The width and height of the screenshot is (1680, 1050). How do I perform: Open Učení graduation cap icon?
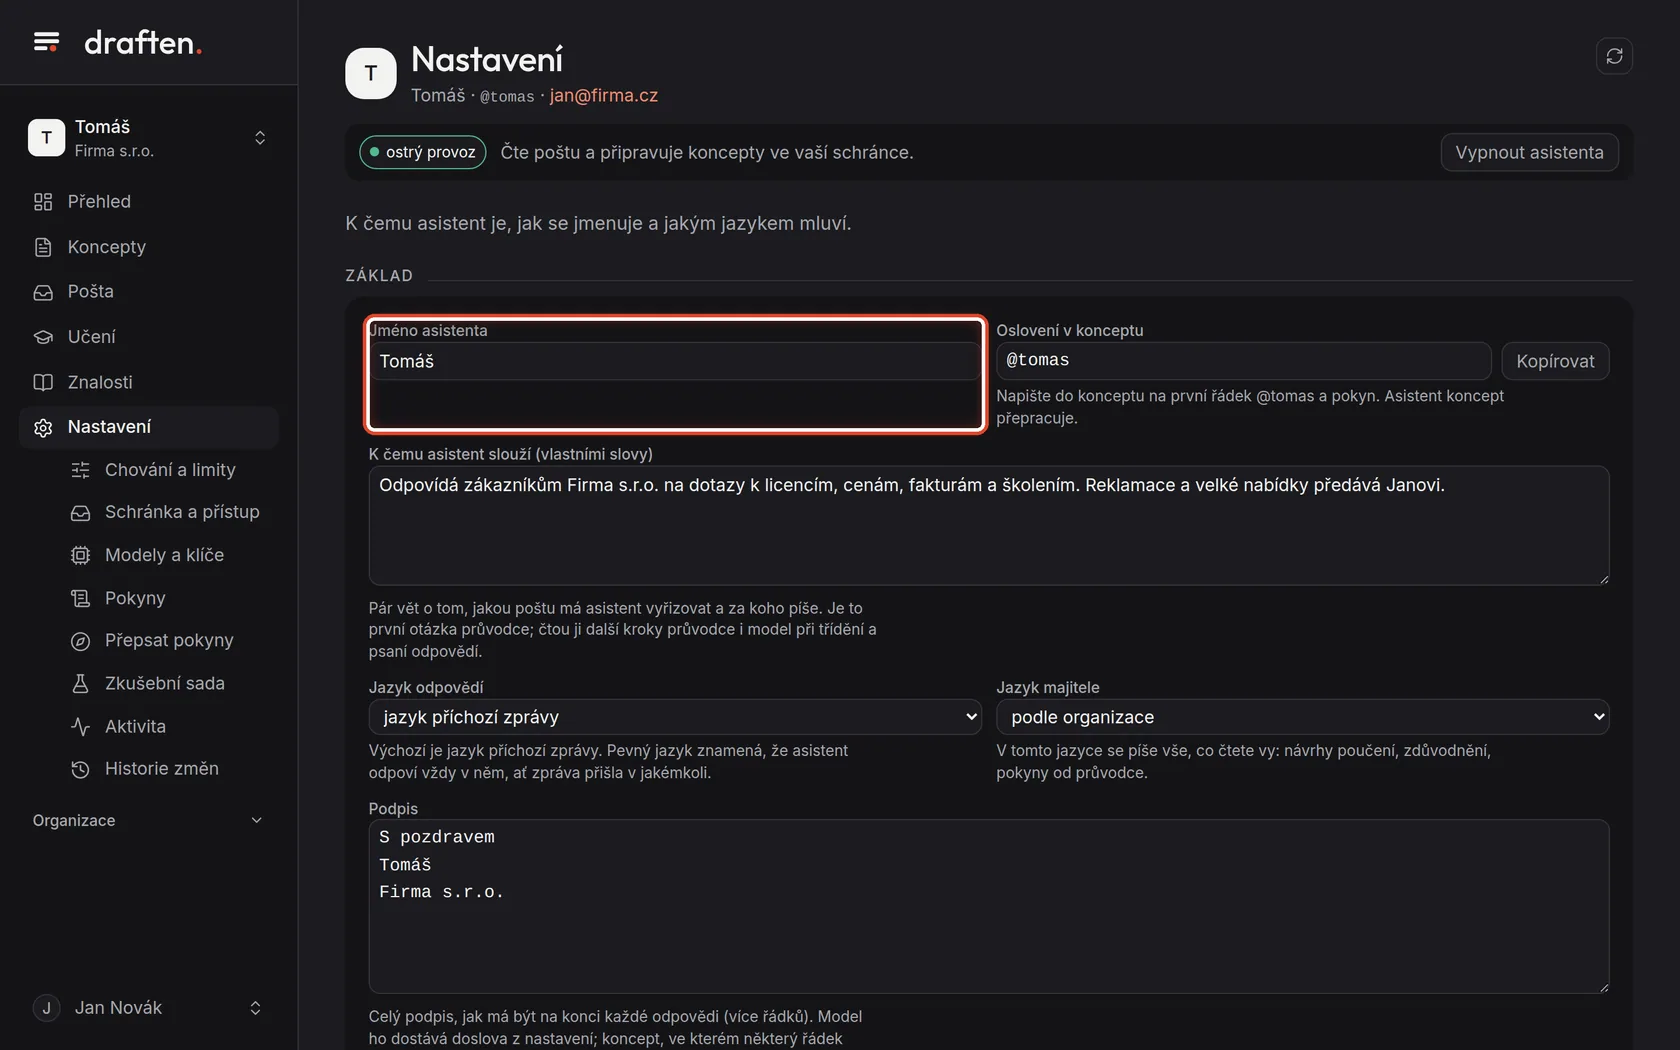(43, 337)
